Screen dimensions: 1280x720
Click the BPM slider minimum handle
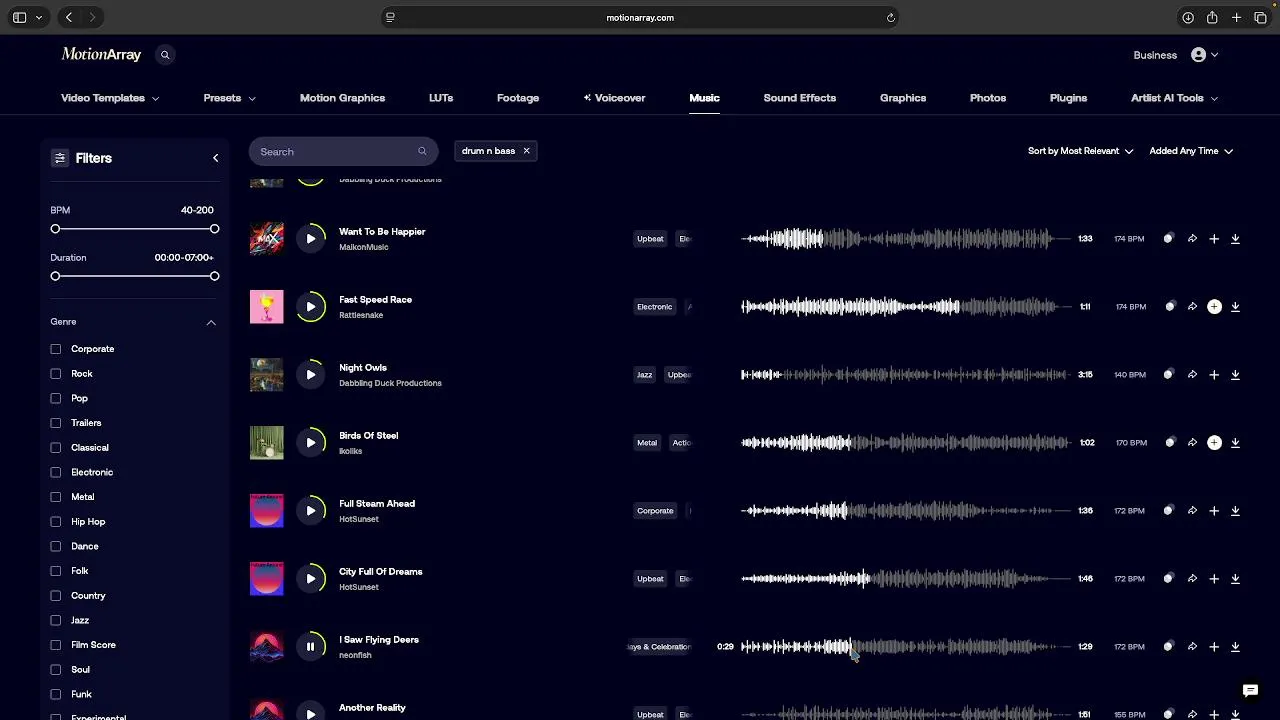pos(55,229)
